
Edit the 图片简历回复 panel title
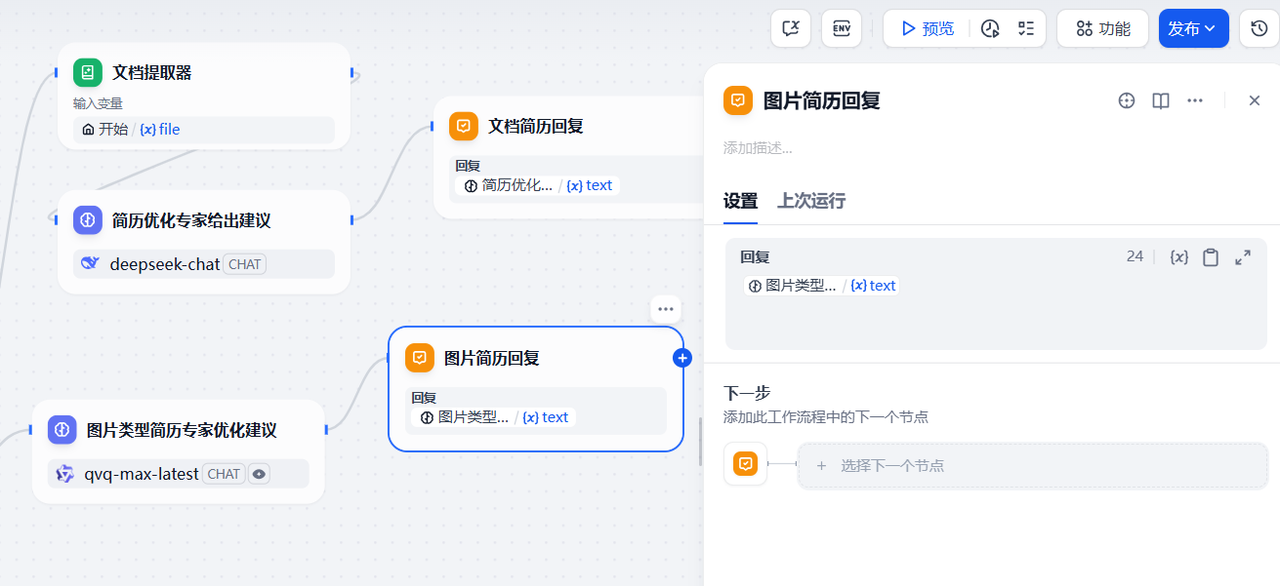[x=822, y=100]
